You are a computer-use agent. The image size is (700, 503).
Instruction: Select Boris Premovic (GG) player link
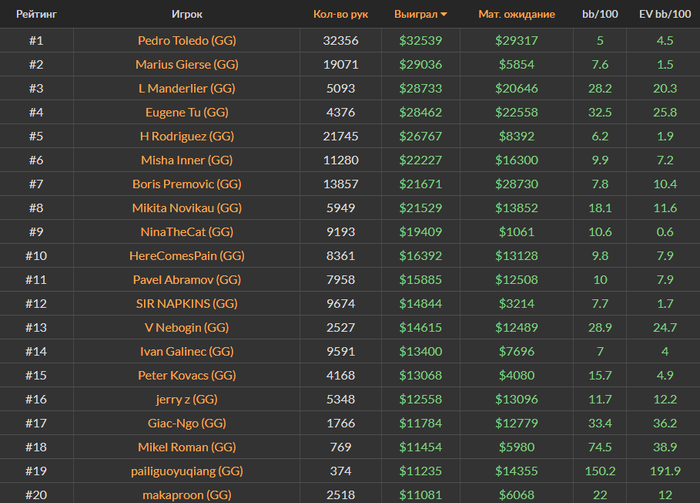click(x=187, y=184)
